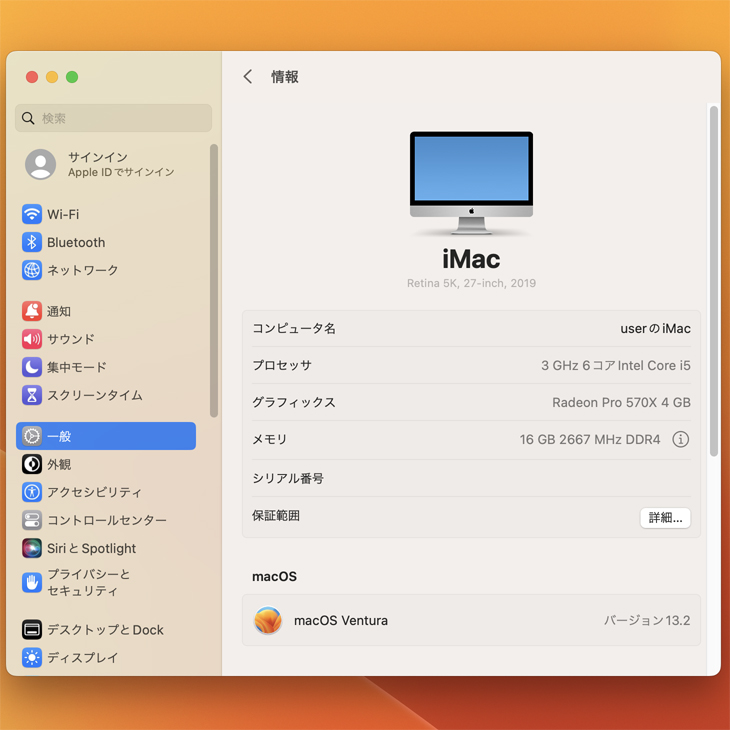Image resolution: width=730 pixels, height=730 pixels.
Task: Click the 検索 search field
Action: point(114,118)
